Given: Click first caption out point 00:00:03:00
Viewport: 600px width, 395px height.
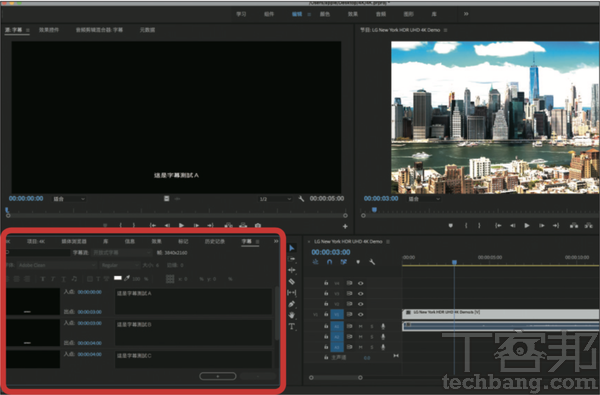Looking at the screenshot, I should (x=90, y=312).
